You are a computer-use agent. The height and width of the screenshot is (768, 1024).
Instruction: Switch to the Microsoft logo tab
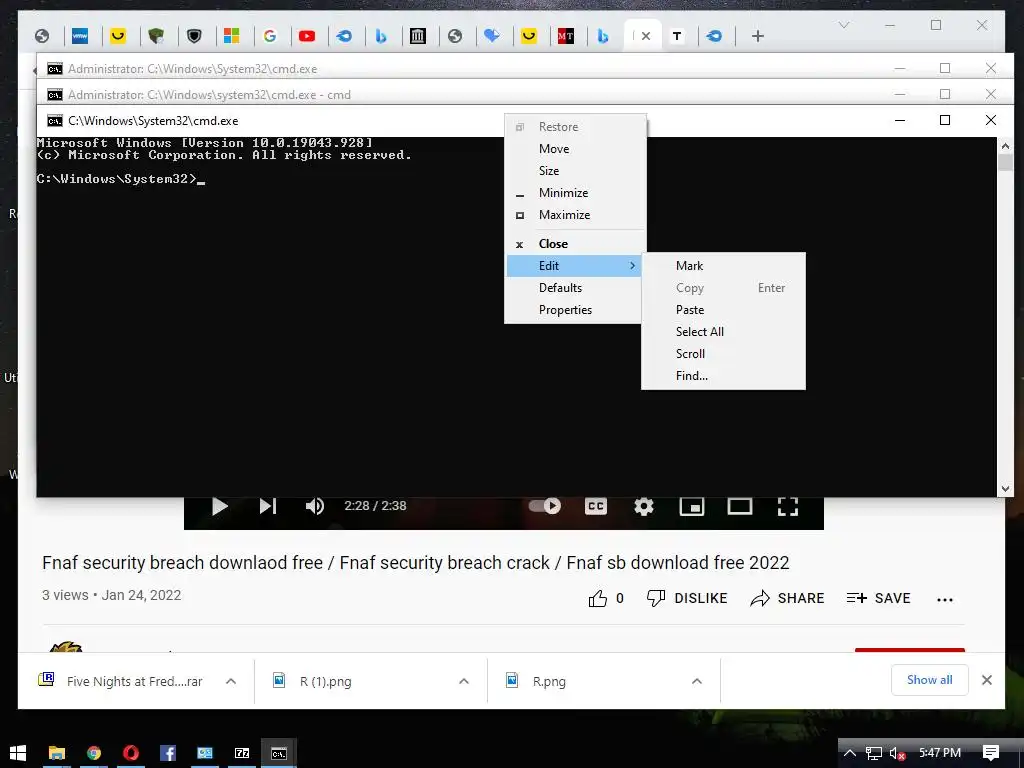231,36
